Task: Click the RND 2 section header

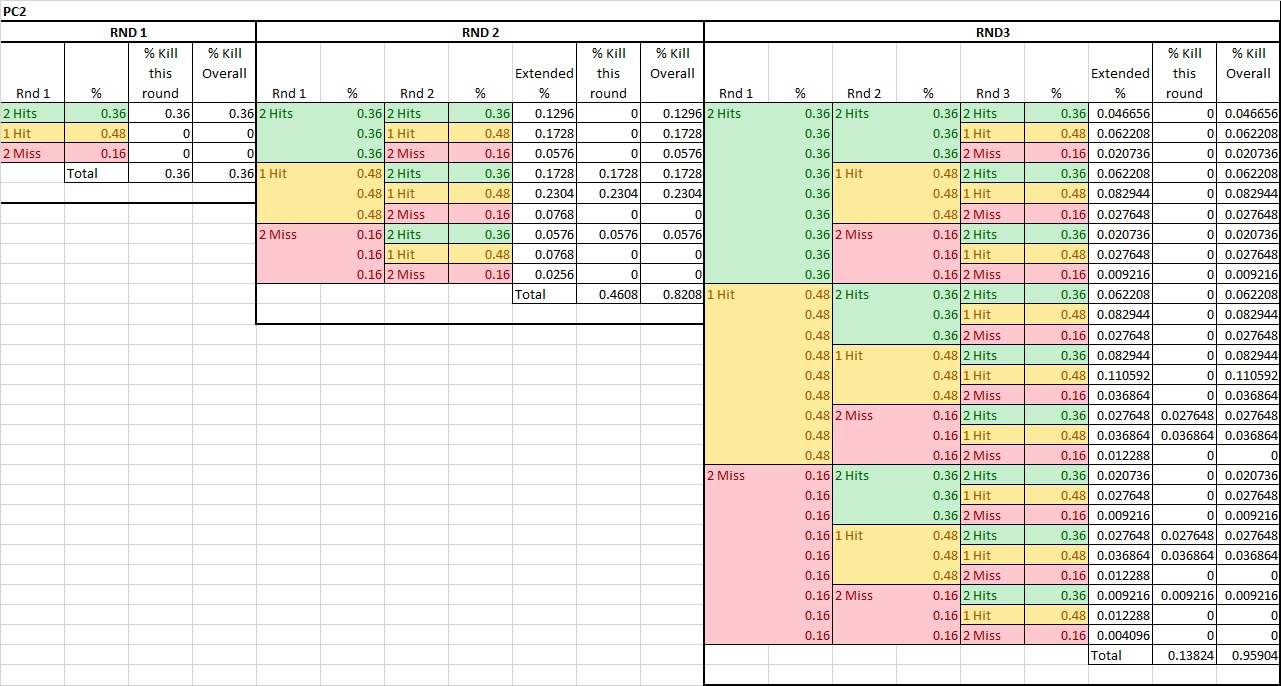Action: coord(480,32)
